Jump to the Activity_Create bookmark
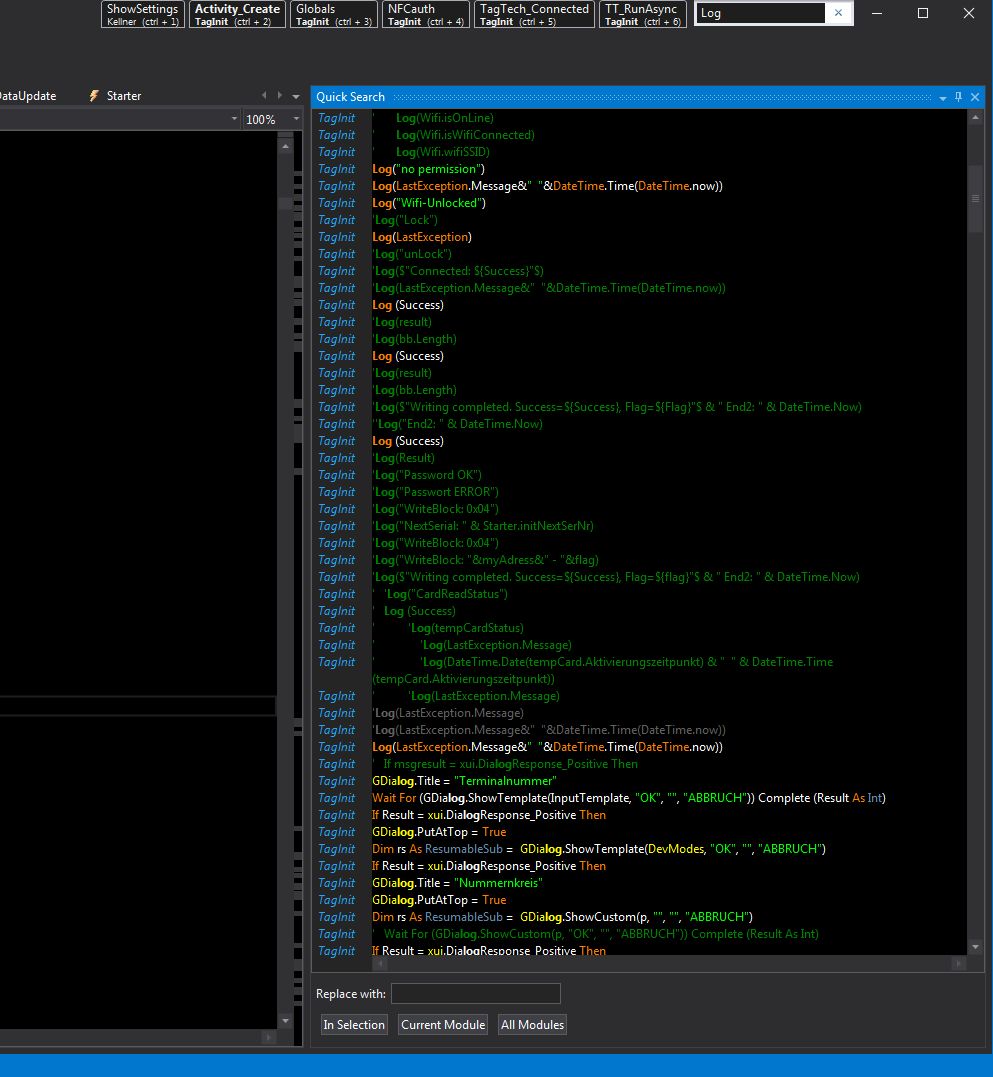 point(237,14)
